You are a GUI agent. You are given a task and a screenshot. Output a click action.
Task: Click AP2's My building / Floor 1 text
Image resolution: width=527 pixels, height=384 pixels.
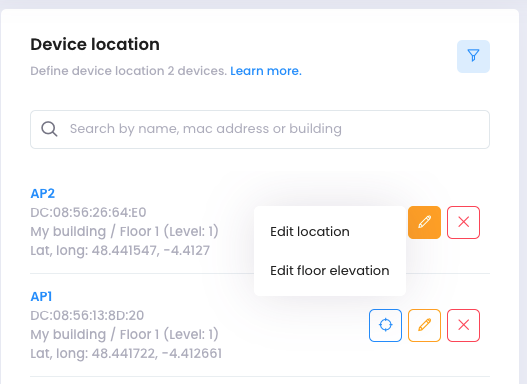pyautogui.click(x=124, y=231)
